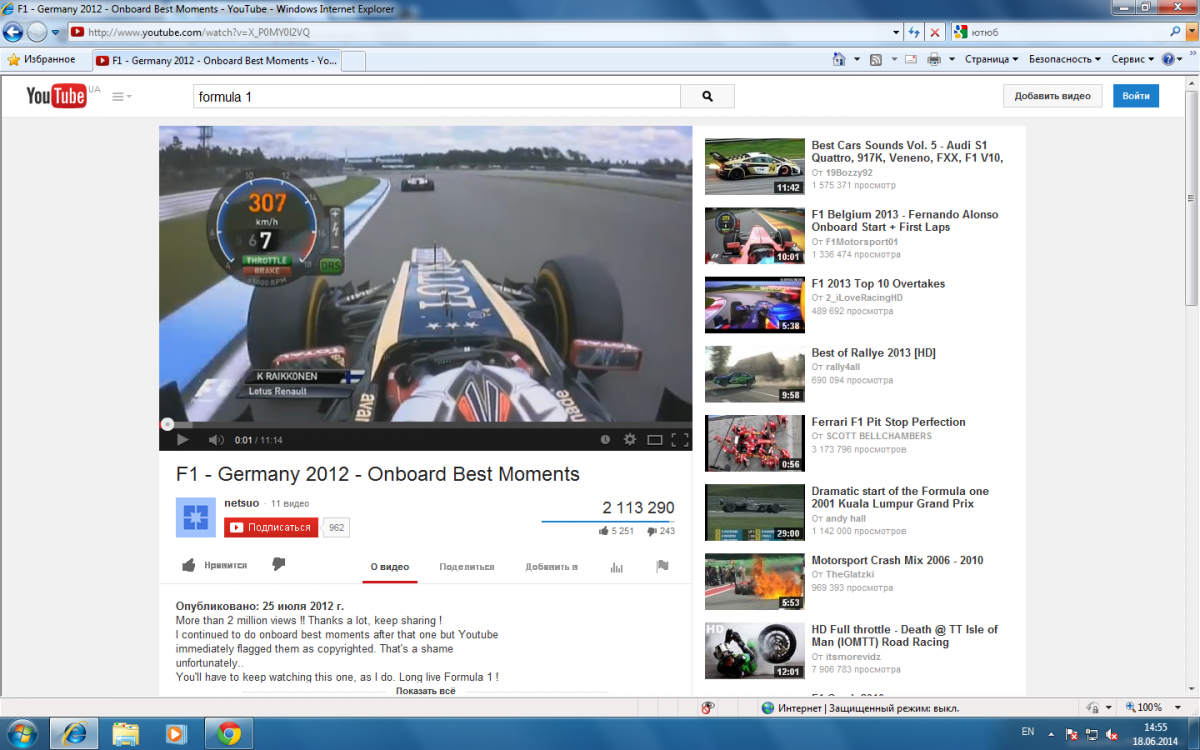This screenshot has height=750, width=1200.
Task: Expand the search provider dropdown
Action: click(x=1190, y=32)
